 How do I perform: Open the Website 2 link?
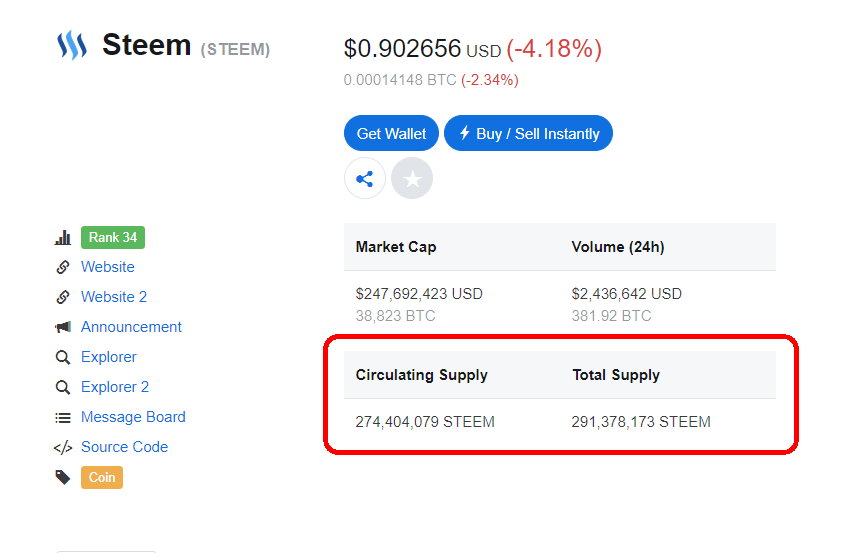[x=114, y=297]
